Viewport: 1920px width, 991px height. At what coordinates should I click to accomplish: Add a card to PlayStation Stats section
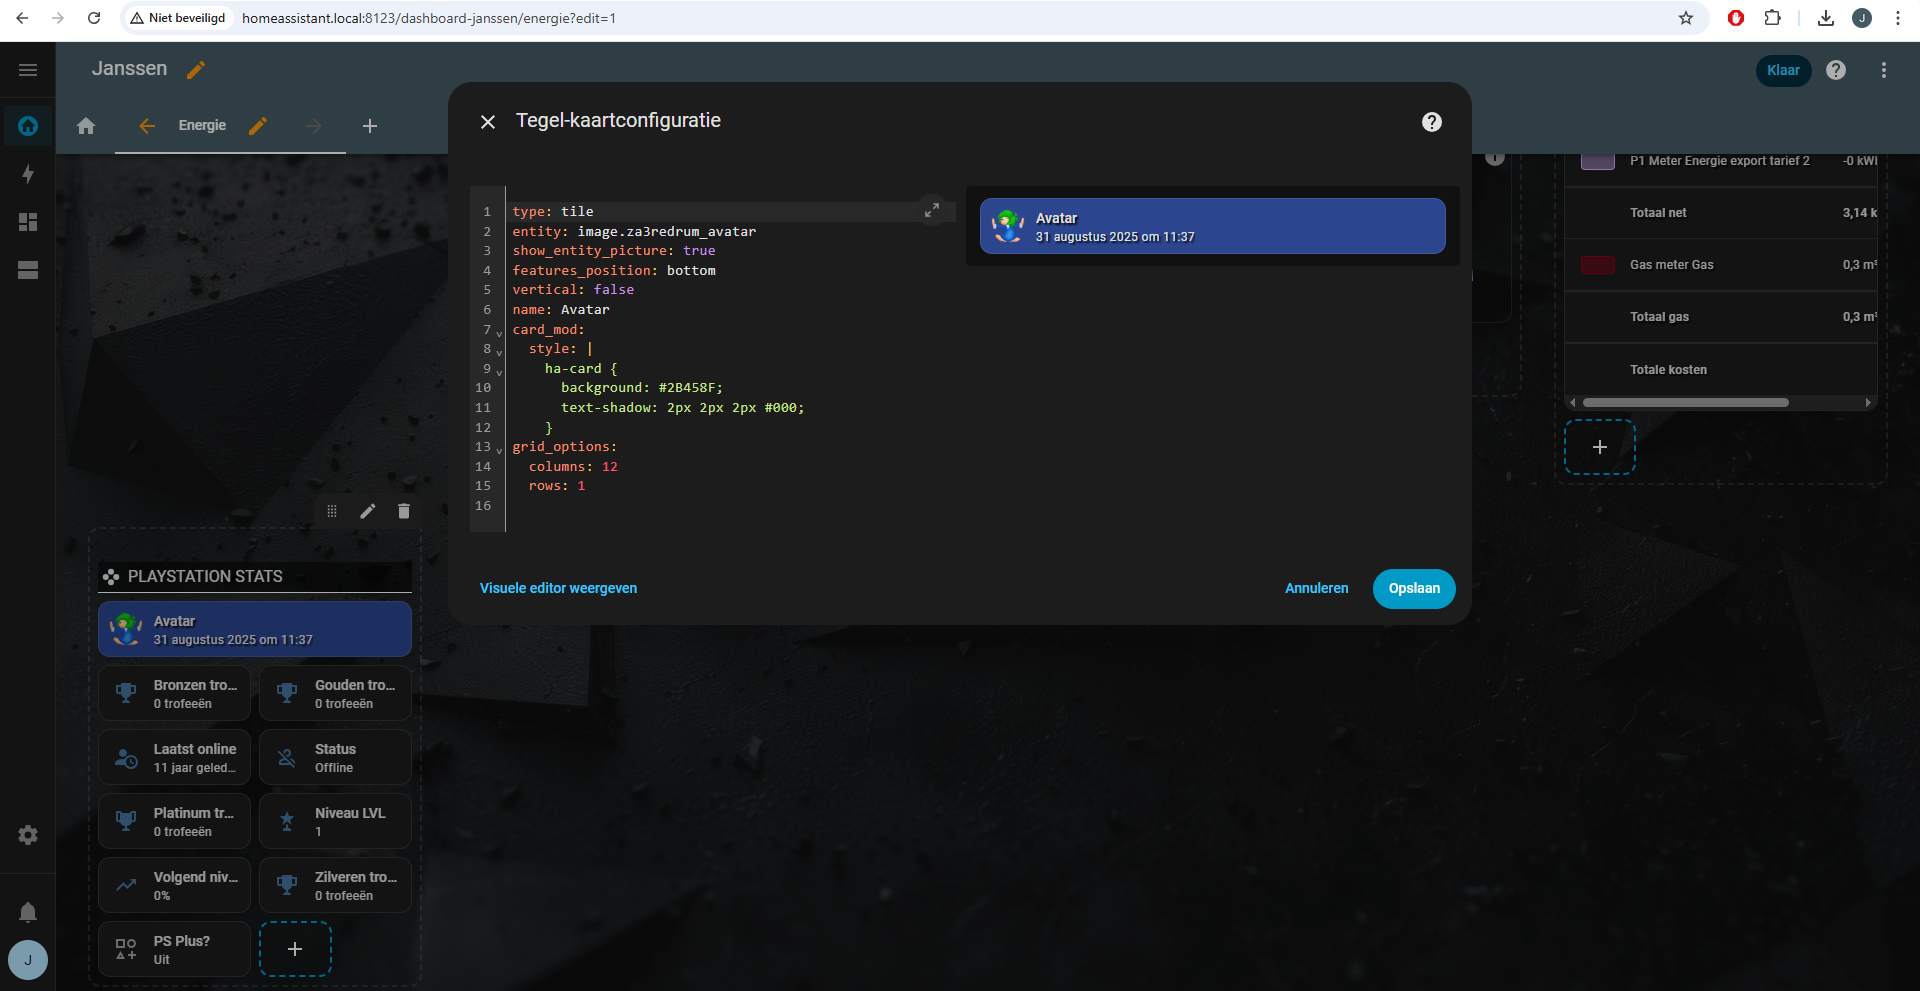(x=295, y=949)
